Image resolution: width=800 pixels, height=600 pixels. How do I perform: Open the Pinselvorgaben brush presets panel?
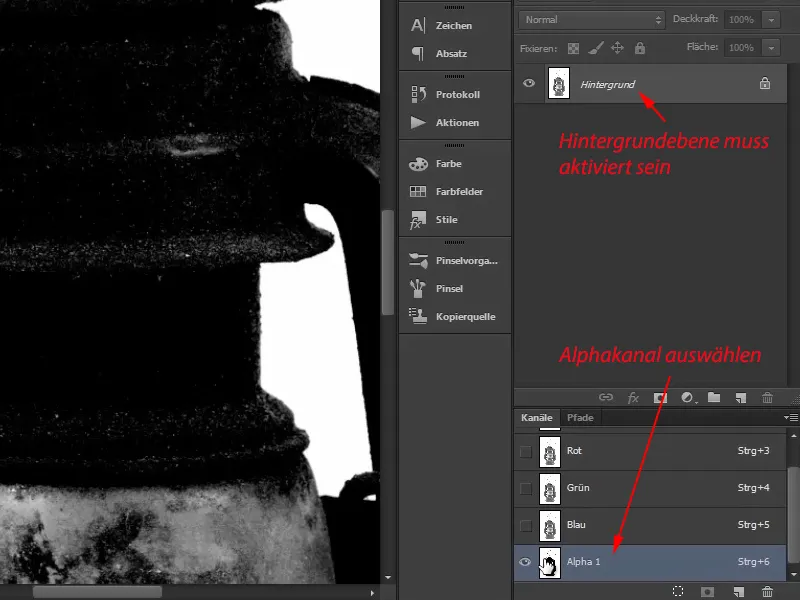[x=454, y=261]
